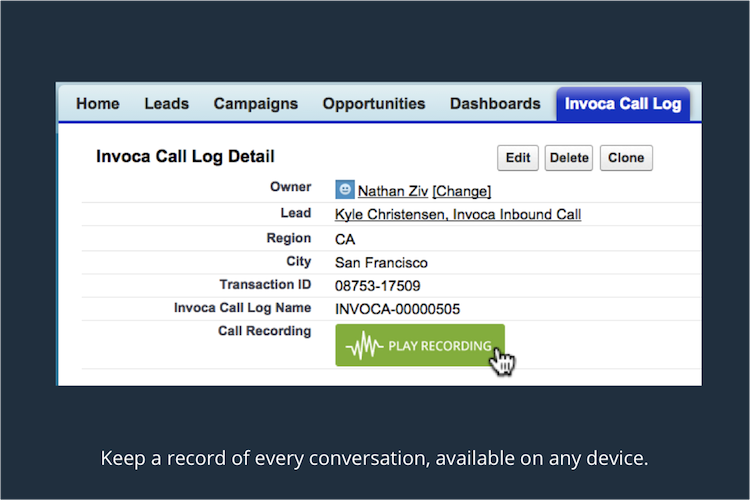750x500 pixels.
Task: Select the Invoca Call Log tab
Action: pyautogui.click(x=622, y=104)
